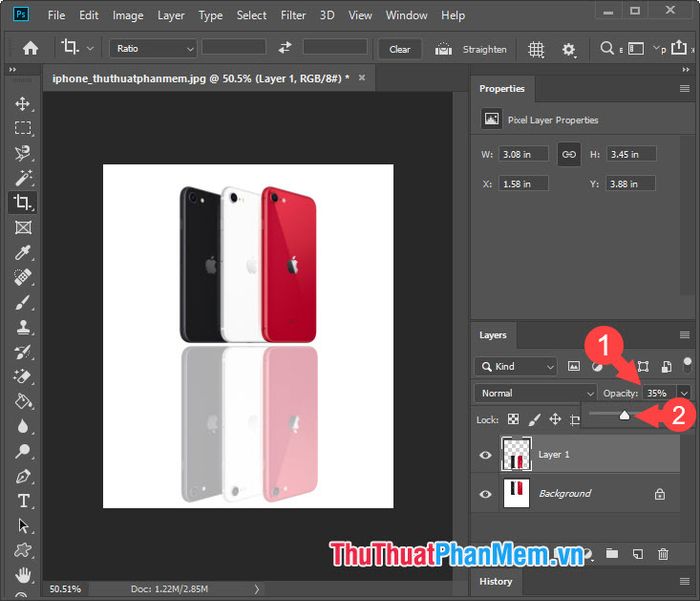Image resolution: width=700 pixels, height=601 pixels.
Task: Select the Spot Healing Brush tool
Action: click(22, 277)
